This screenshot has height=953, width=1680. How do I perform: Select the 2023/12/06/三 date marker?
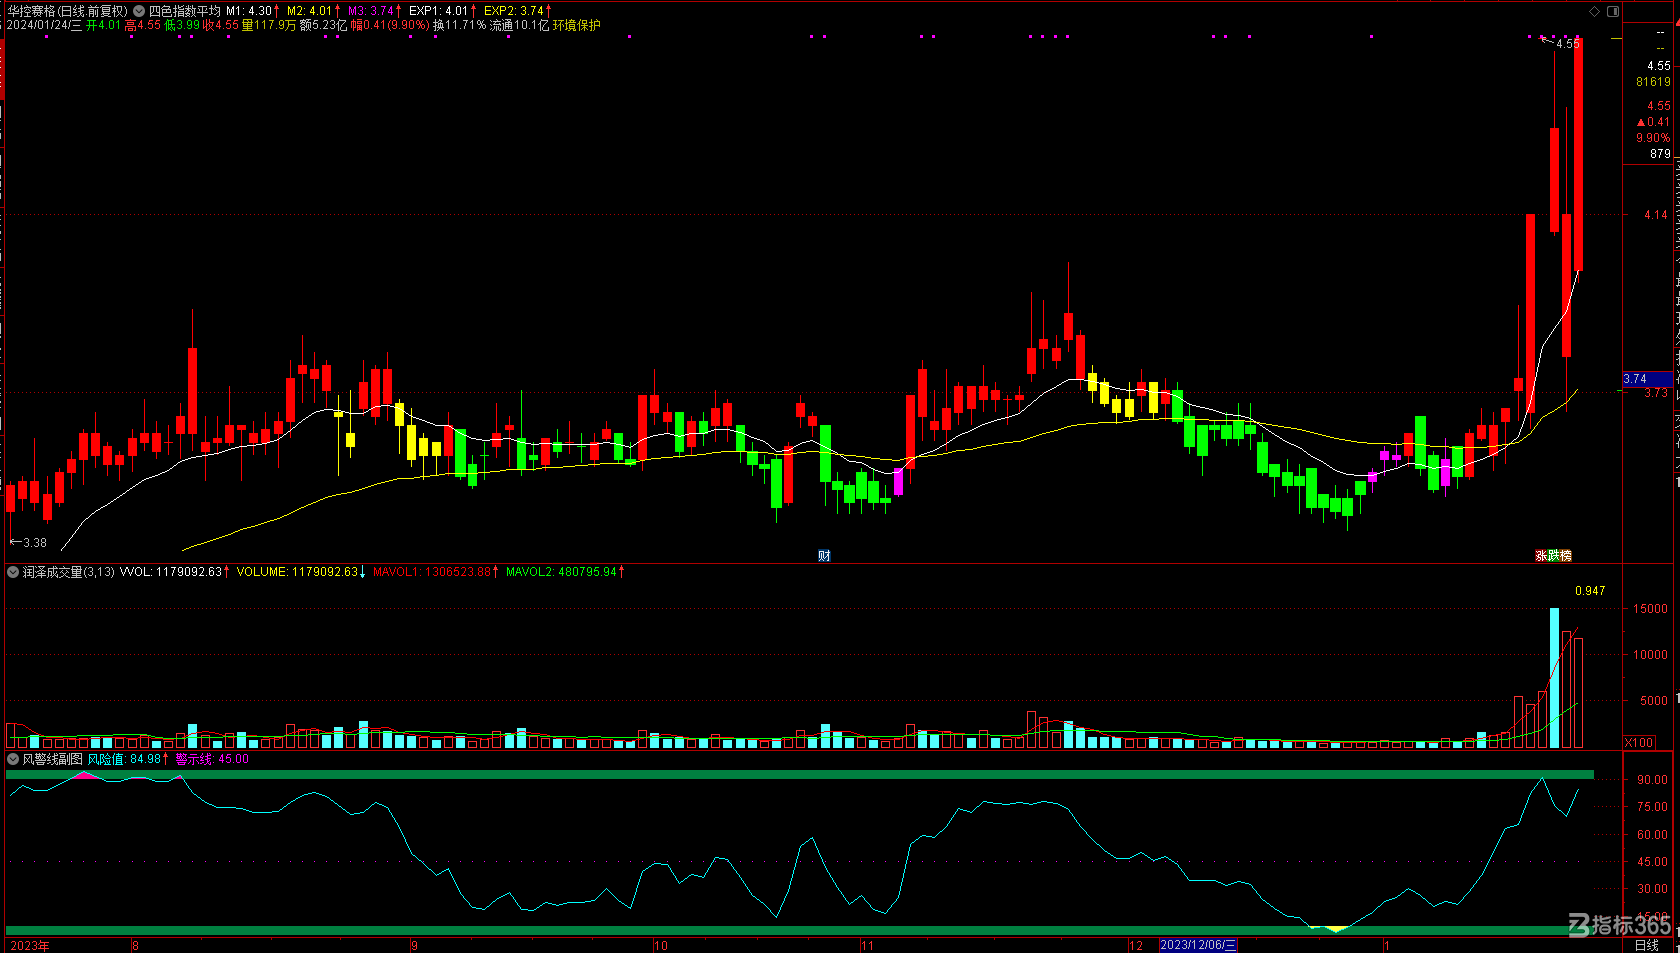[x=1198, y=945]
